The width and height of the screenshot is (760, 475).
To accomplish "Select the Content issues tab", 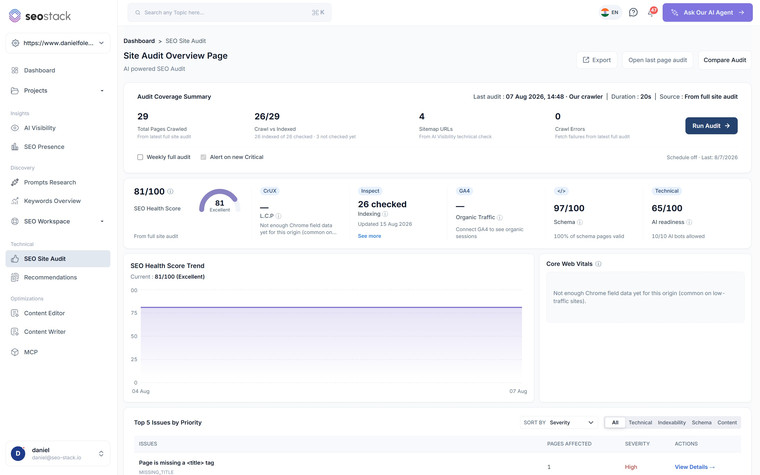I will [727, 423].
